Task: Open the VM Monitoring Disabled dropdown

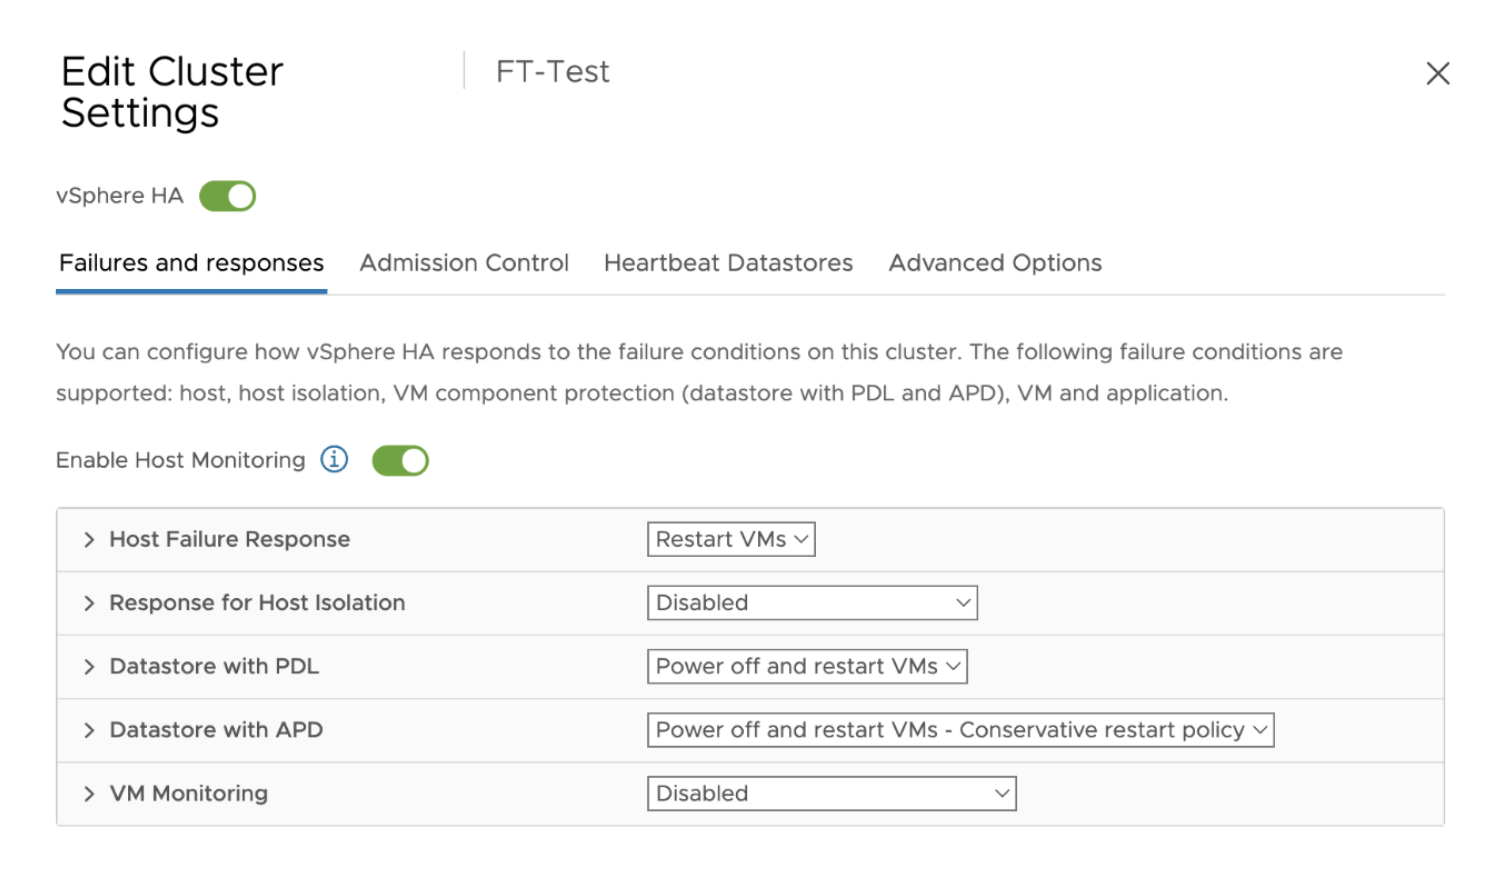Action: [831, 794]
